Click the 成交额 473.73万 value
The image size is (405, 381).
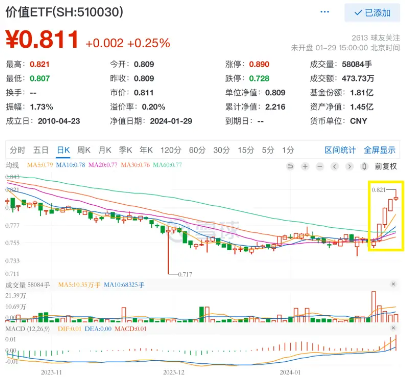click(358, 78)
